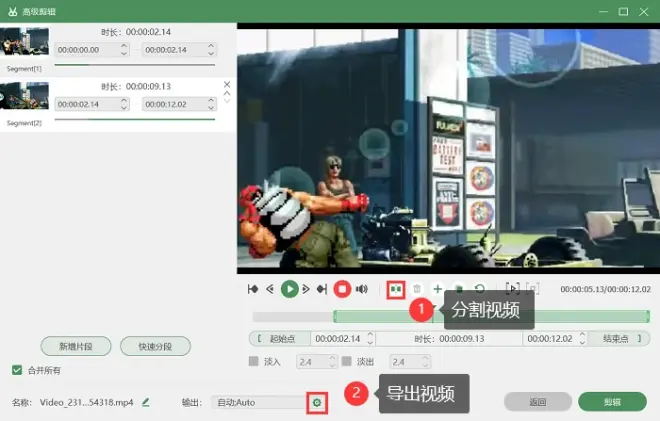Click the 时长: 00:00:09.13 label below the timeline
Image resolution: width=660 pixels, height=421 pixels.
coord(449,338)
